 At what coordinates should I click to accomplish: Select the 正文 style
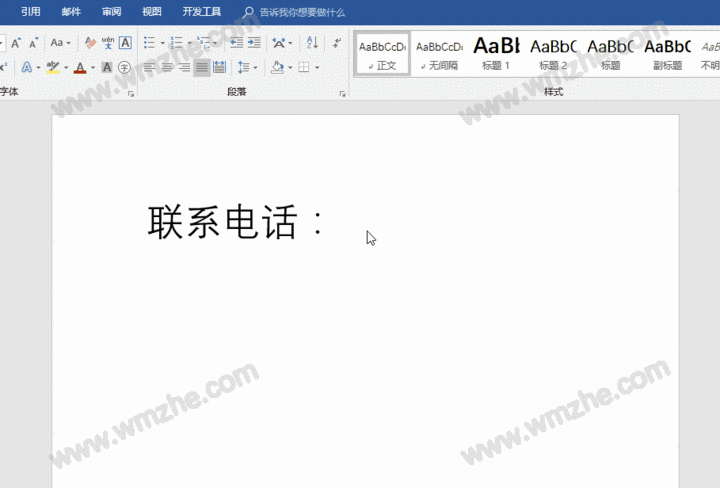click(382, 54)
